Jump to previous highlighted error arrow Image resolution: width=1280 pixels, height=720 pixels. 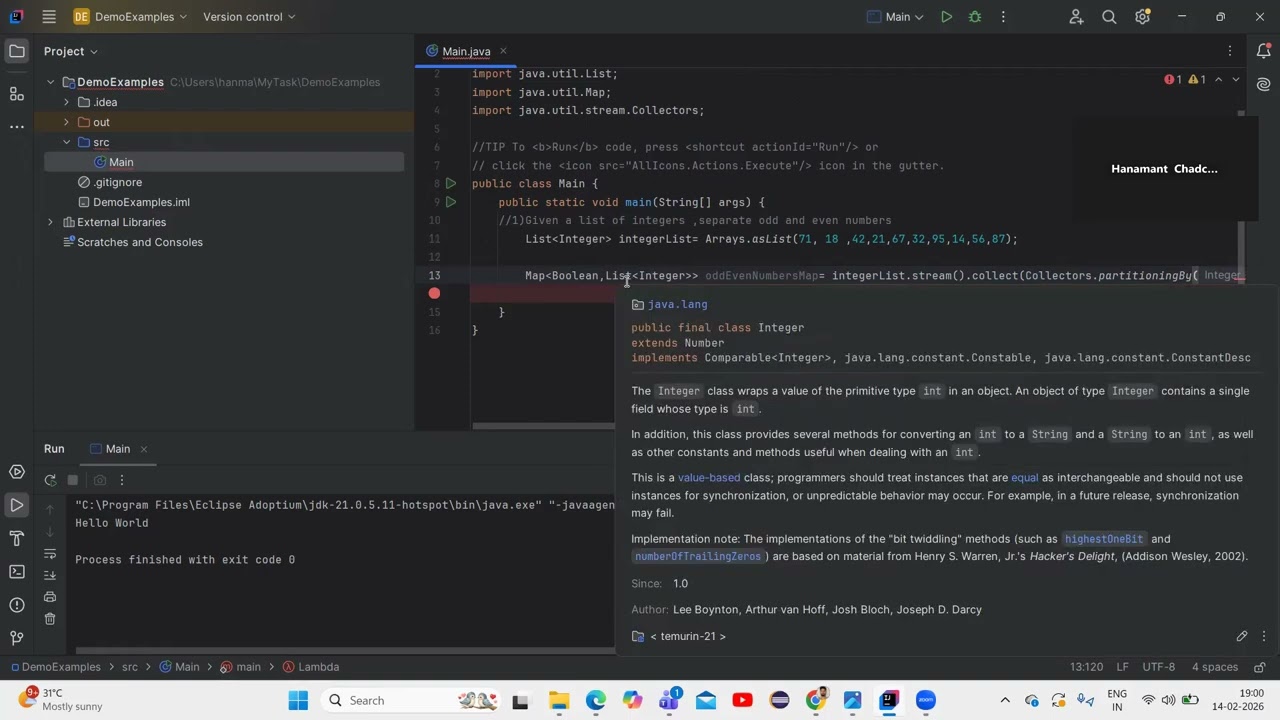(1218, 79)
